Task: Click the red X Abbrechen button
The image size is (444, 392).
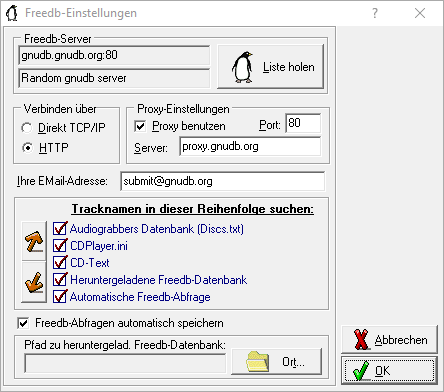Action: pyautogui.click(x=389, y=340)
